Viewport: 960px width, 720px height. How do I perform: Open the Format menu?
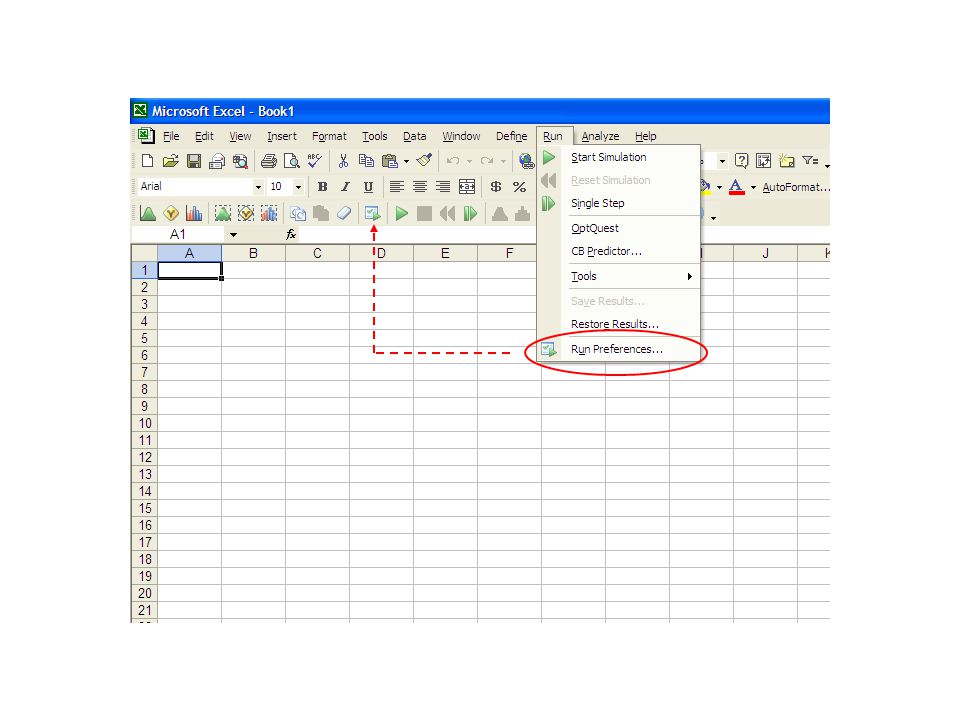[329, 136]
